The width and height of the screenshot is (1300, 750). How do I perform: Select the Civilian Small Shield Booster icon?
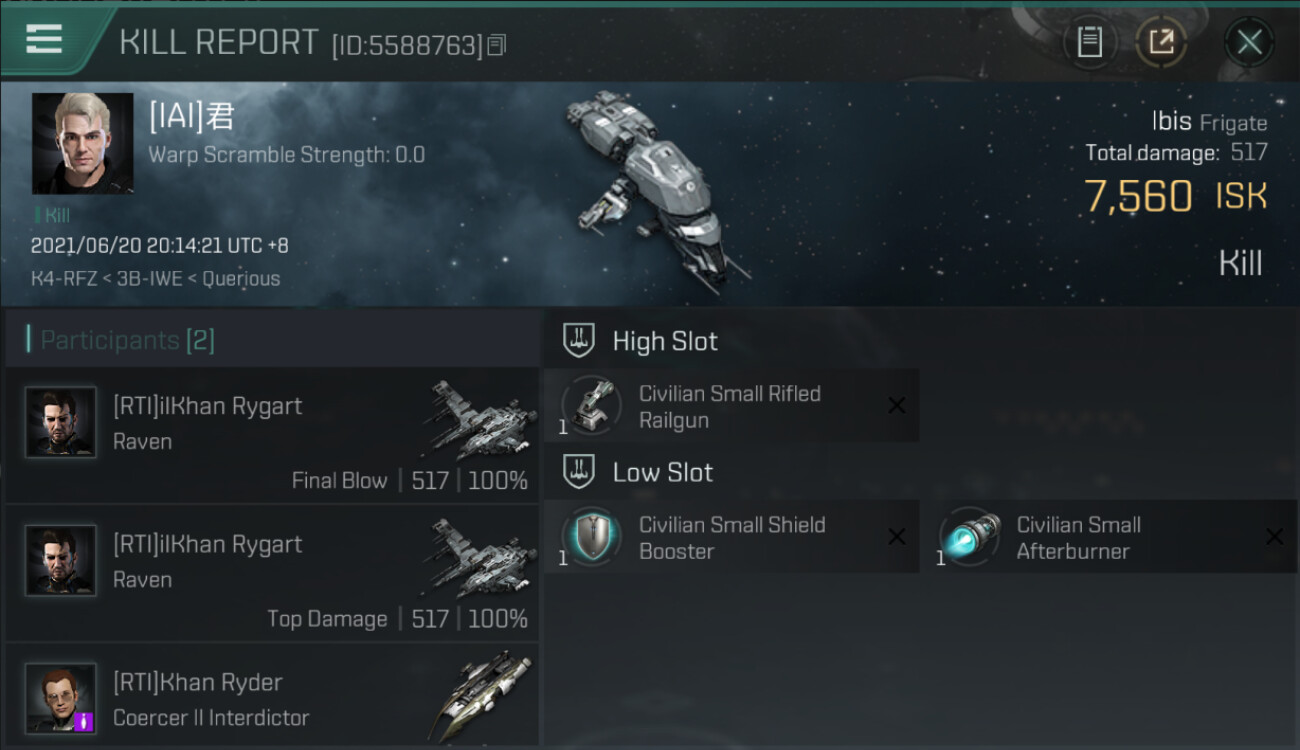591,536
